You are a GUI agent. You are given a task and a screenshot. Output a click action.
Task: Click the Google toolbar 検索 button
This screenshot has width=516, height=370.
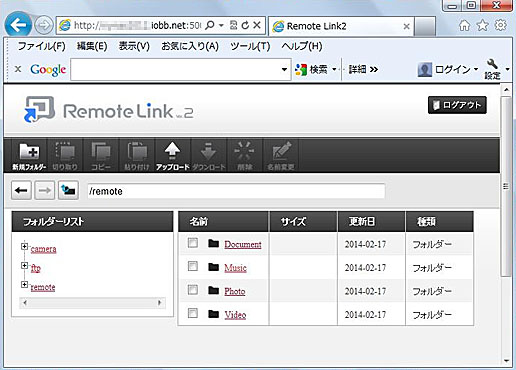click(312, 69)
